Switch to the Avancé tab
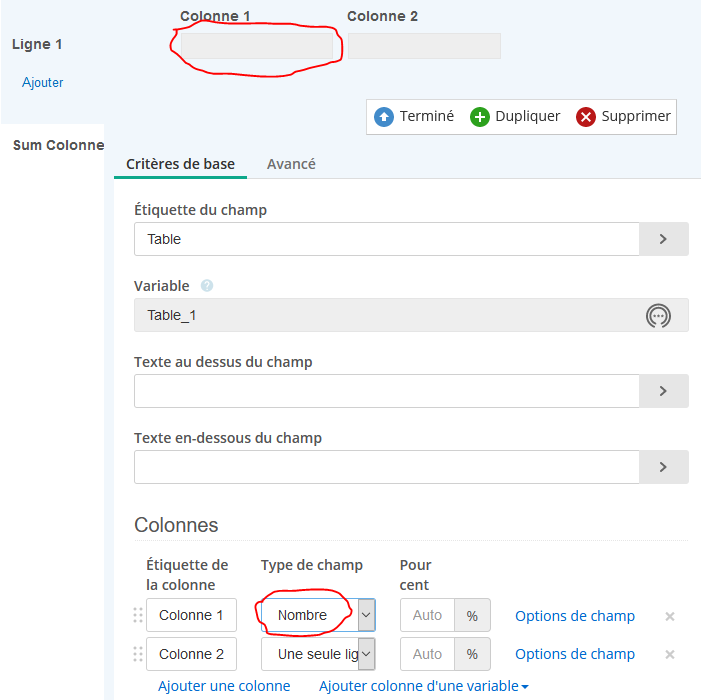Viewport: 701px width, 700px height. tap(291, 164)
